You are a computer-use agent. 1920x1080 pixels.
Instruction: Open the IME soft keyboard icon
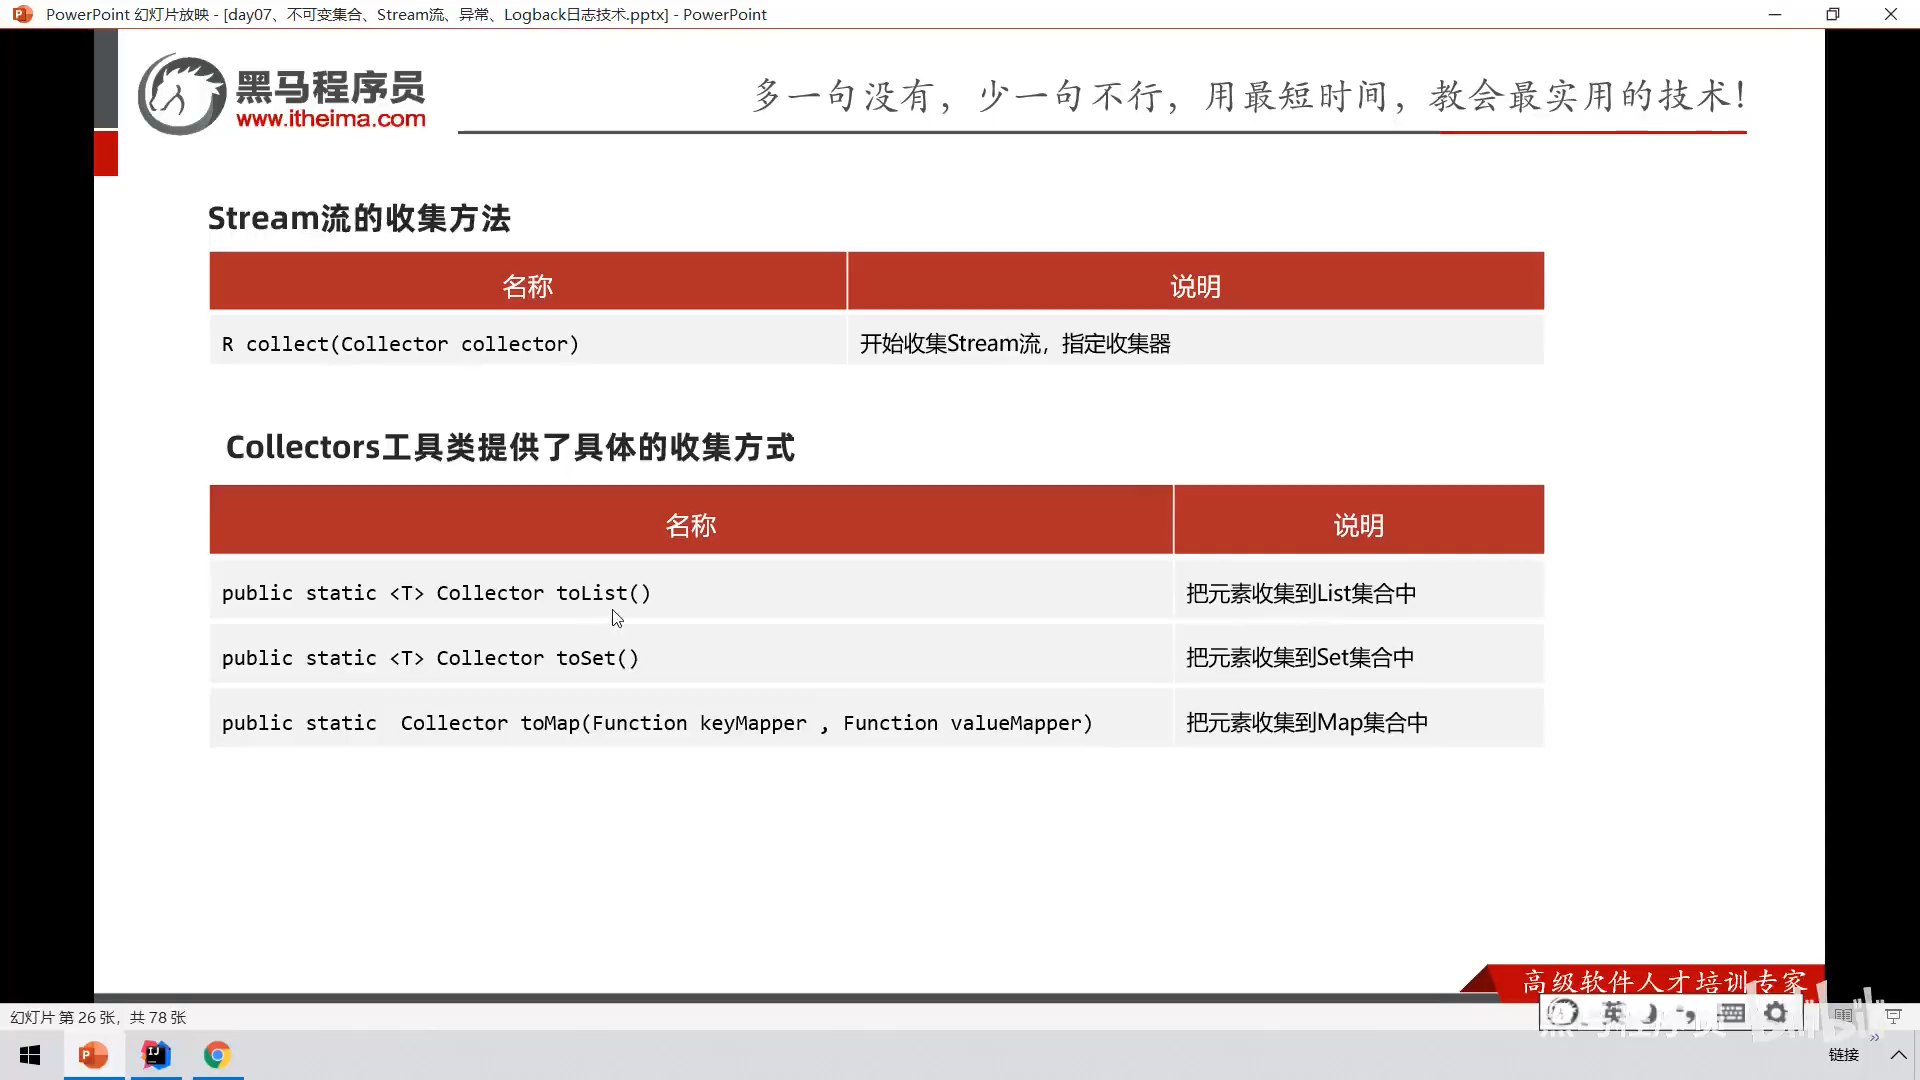click(x=1732, y=1013)
